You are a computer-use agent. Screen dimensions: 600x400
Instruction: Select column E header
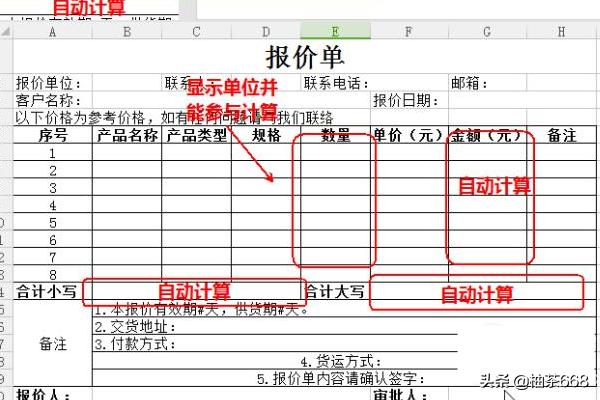(335, 32)
